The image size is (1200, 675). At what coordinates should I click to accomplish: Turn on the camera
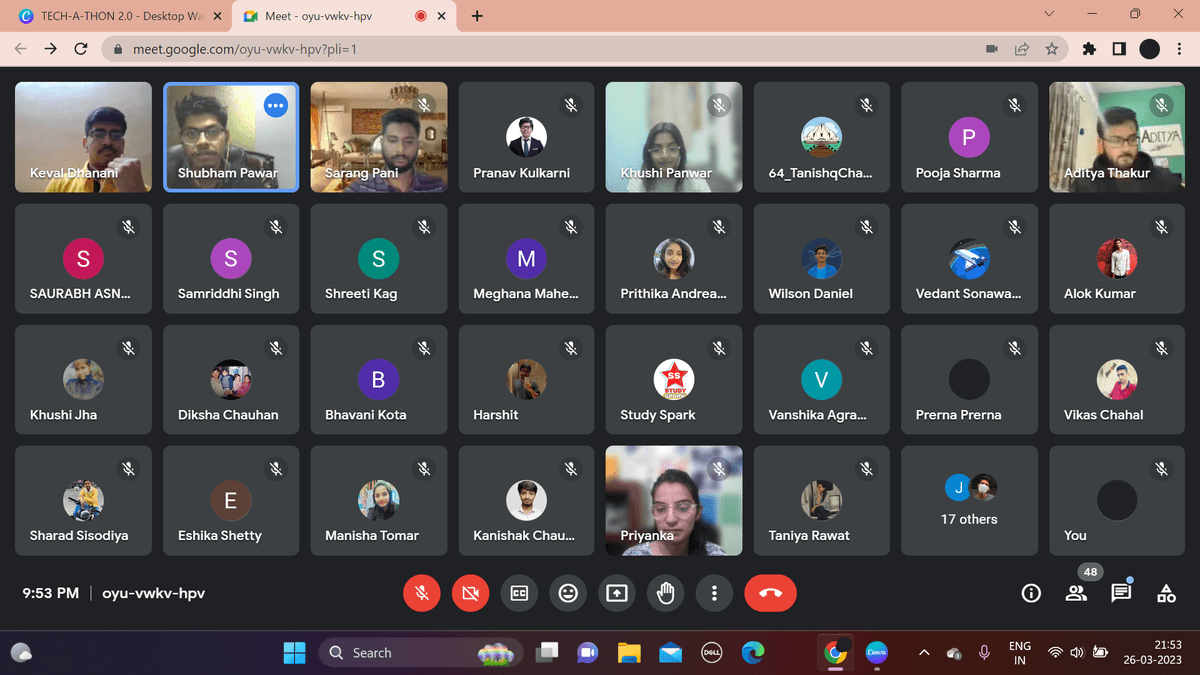pos(470,593)
